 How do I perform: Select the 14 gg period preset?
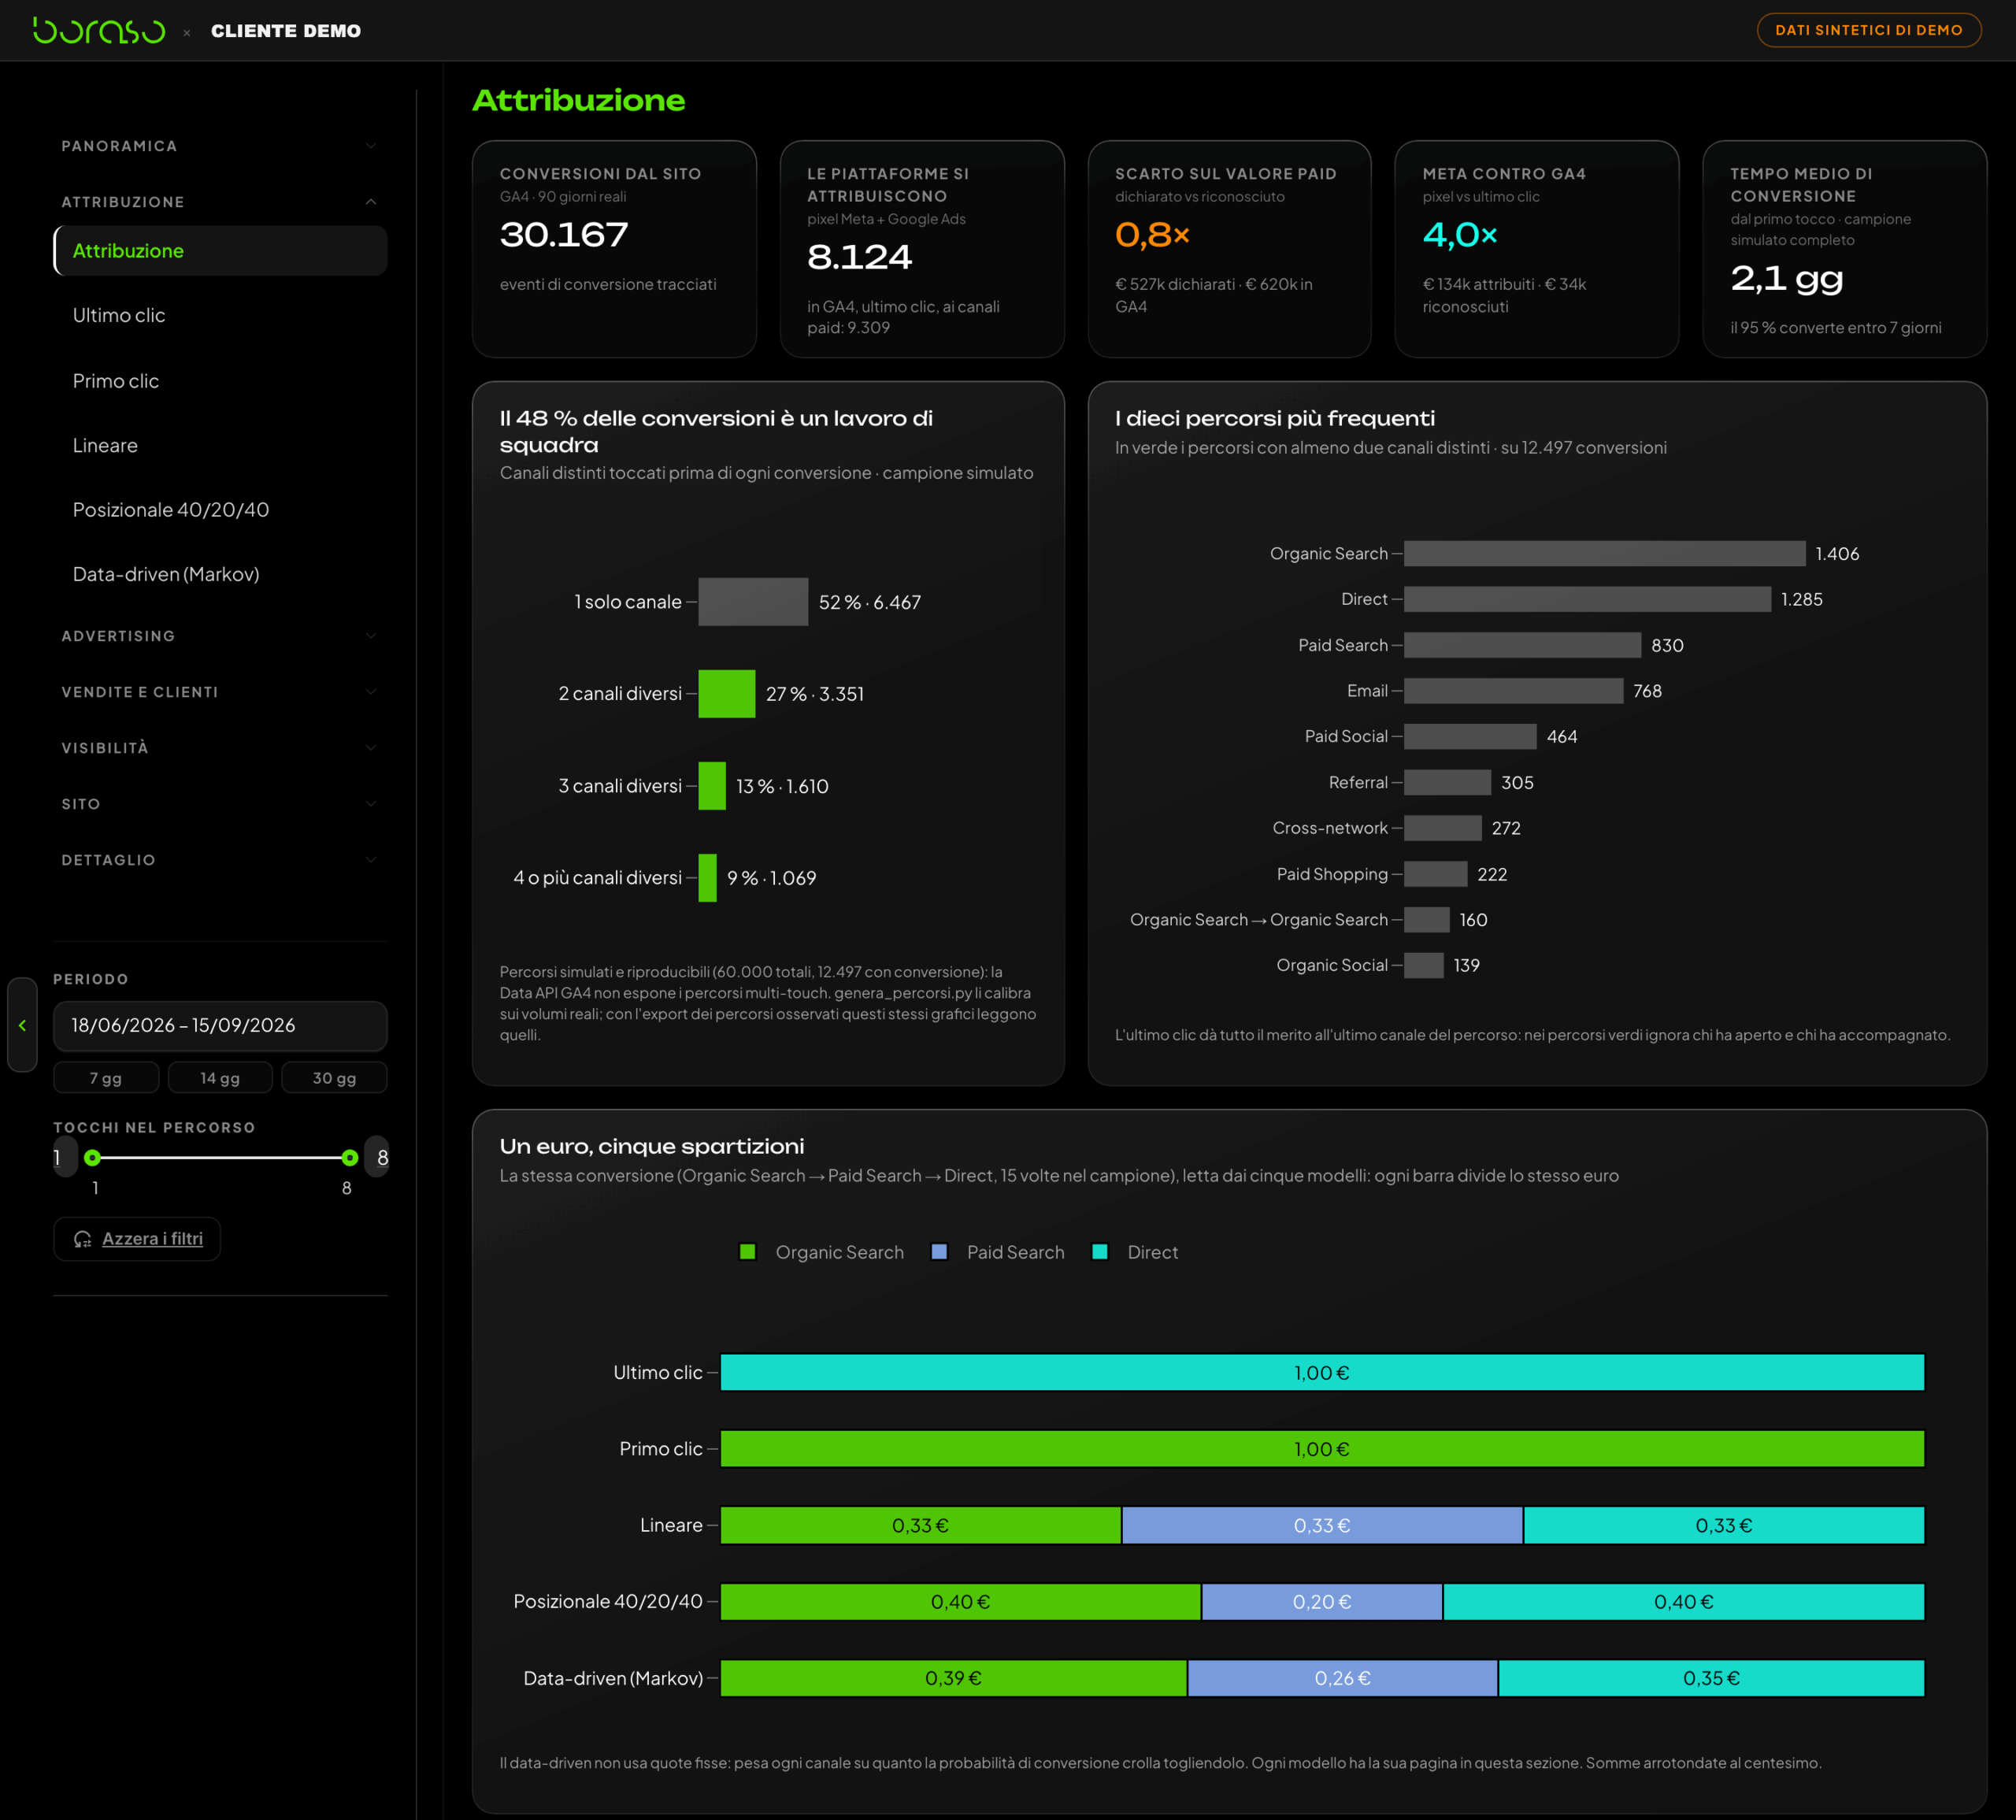point(220,1078)
